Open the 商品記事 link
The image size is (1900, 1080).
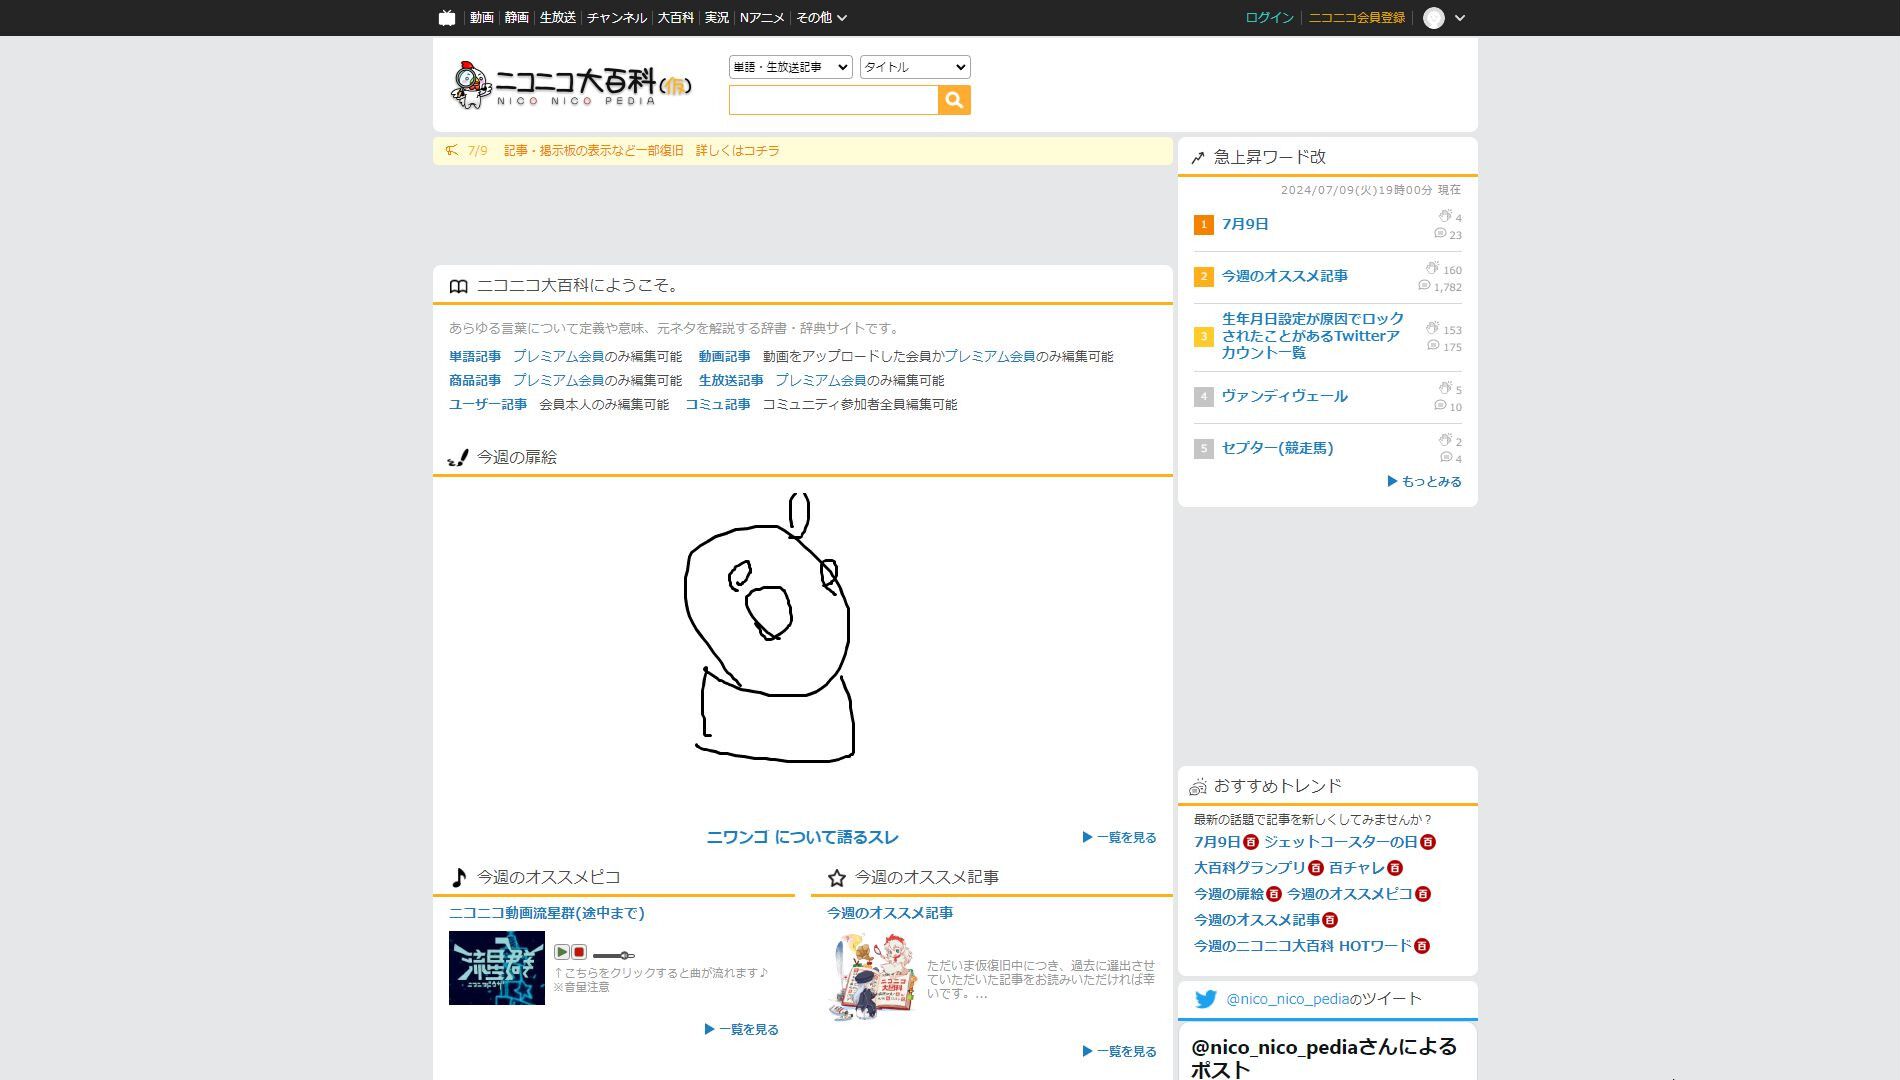(475, 380)
